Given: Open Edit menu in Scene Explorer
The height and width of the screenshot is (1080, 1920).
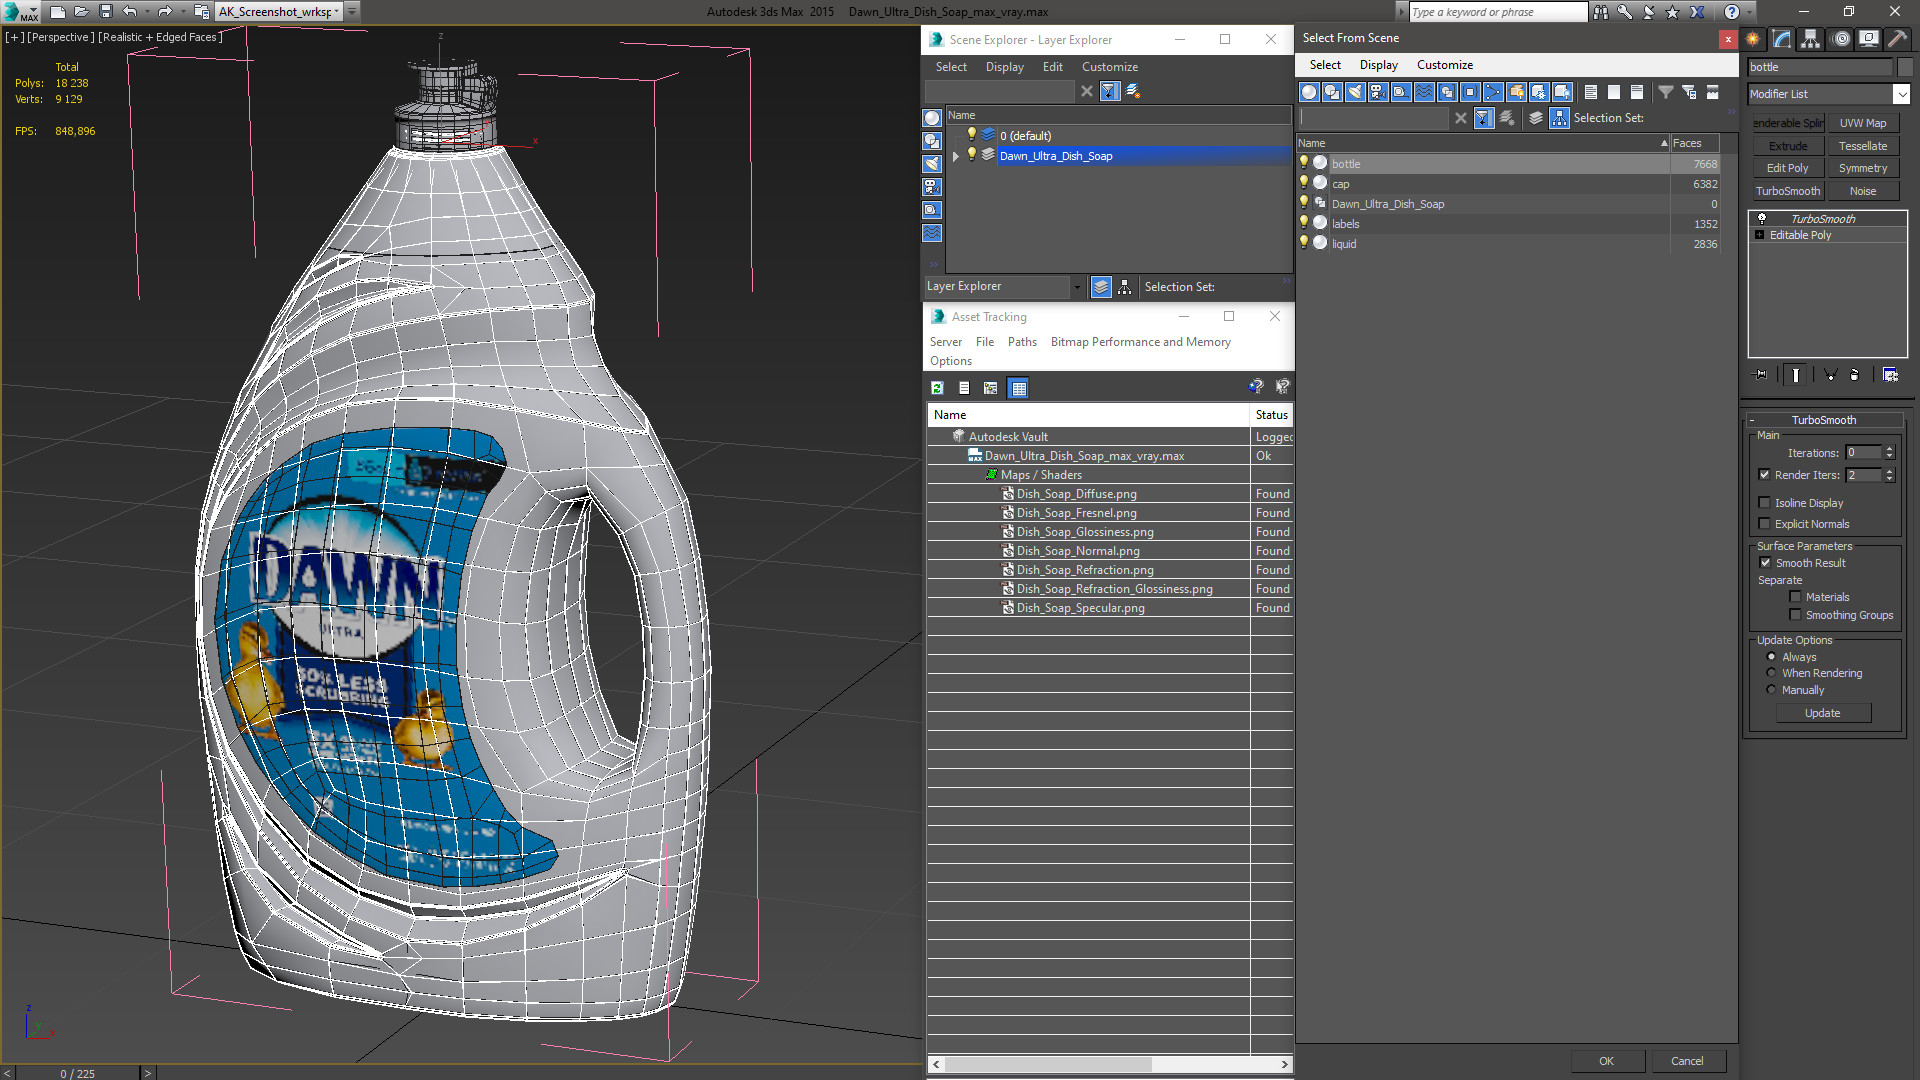Looking at the screenshot, I should (x=1052, y=67).
